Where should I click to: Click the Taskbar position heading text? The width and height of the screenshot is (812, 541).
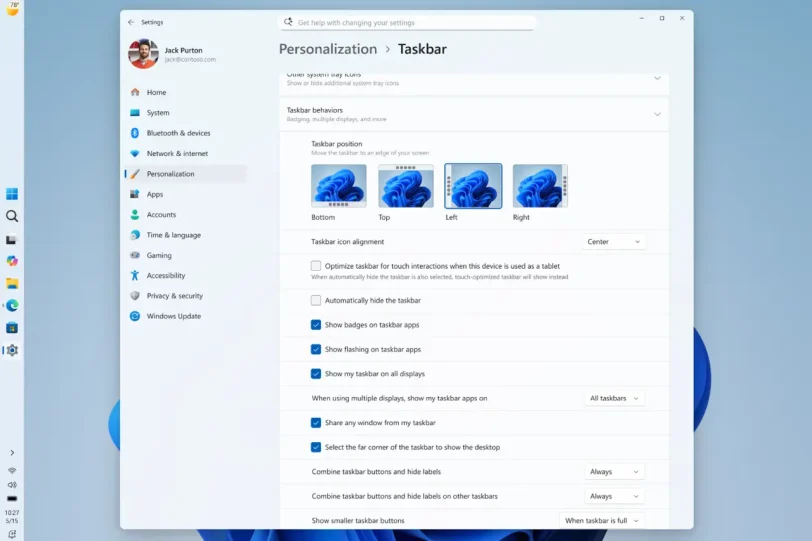click(337, 144)
